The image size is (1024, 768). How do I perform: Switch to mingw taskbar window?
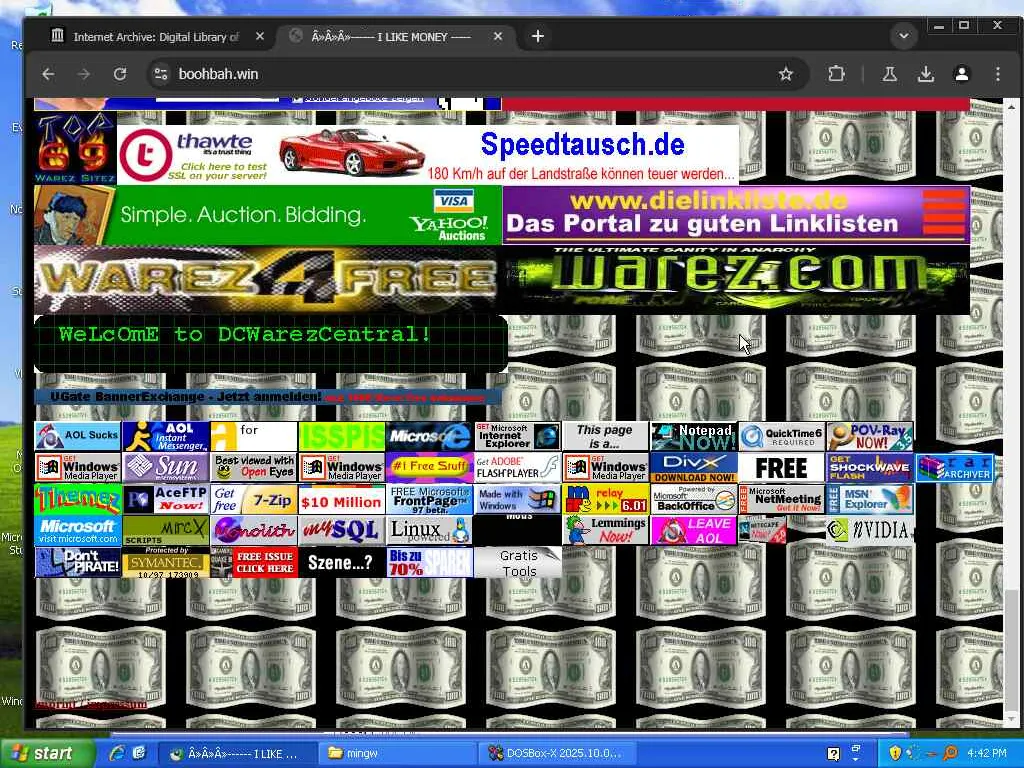397,754
